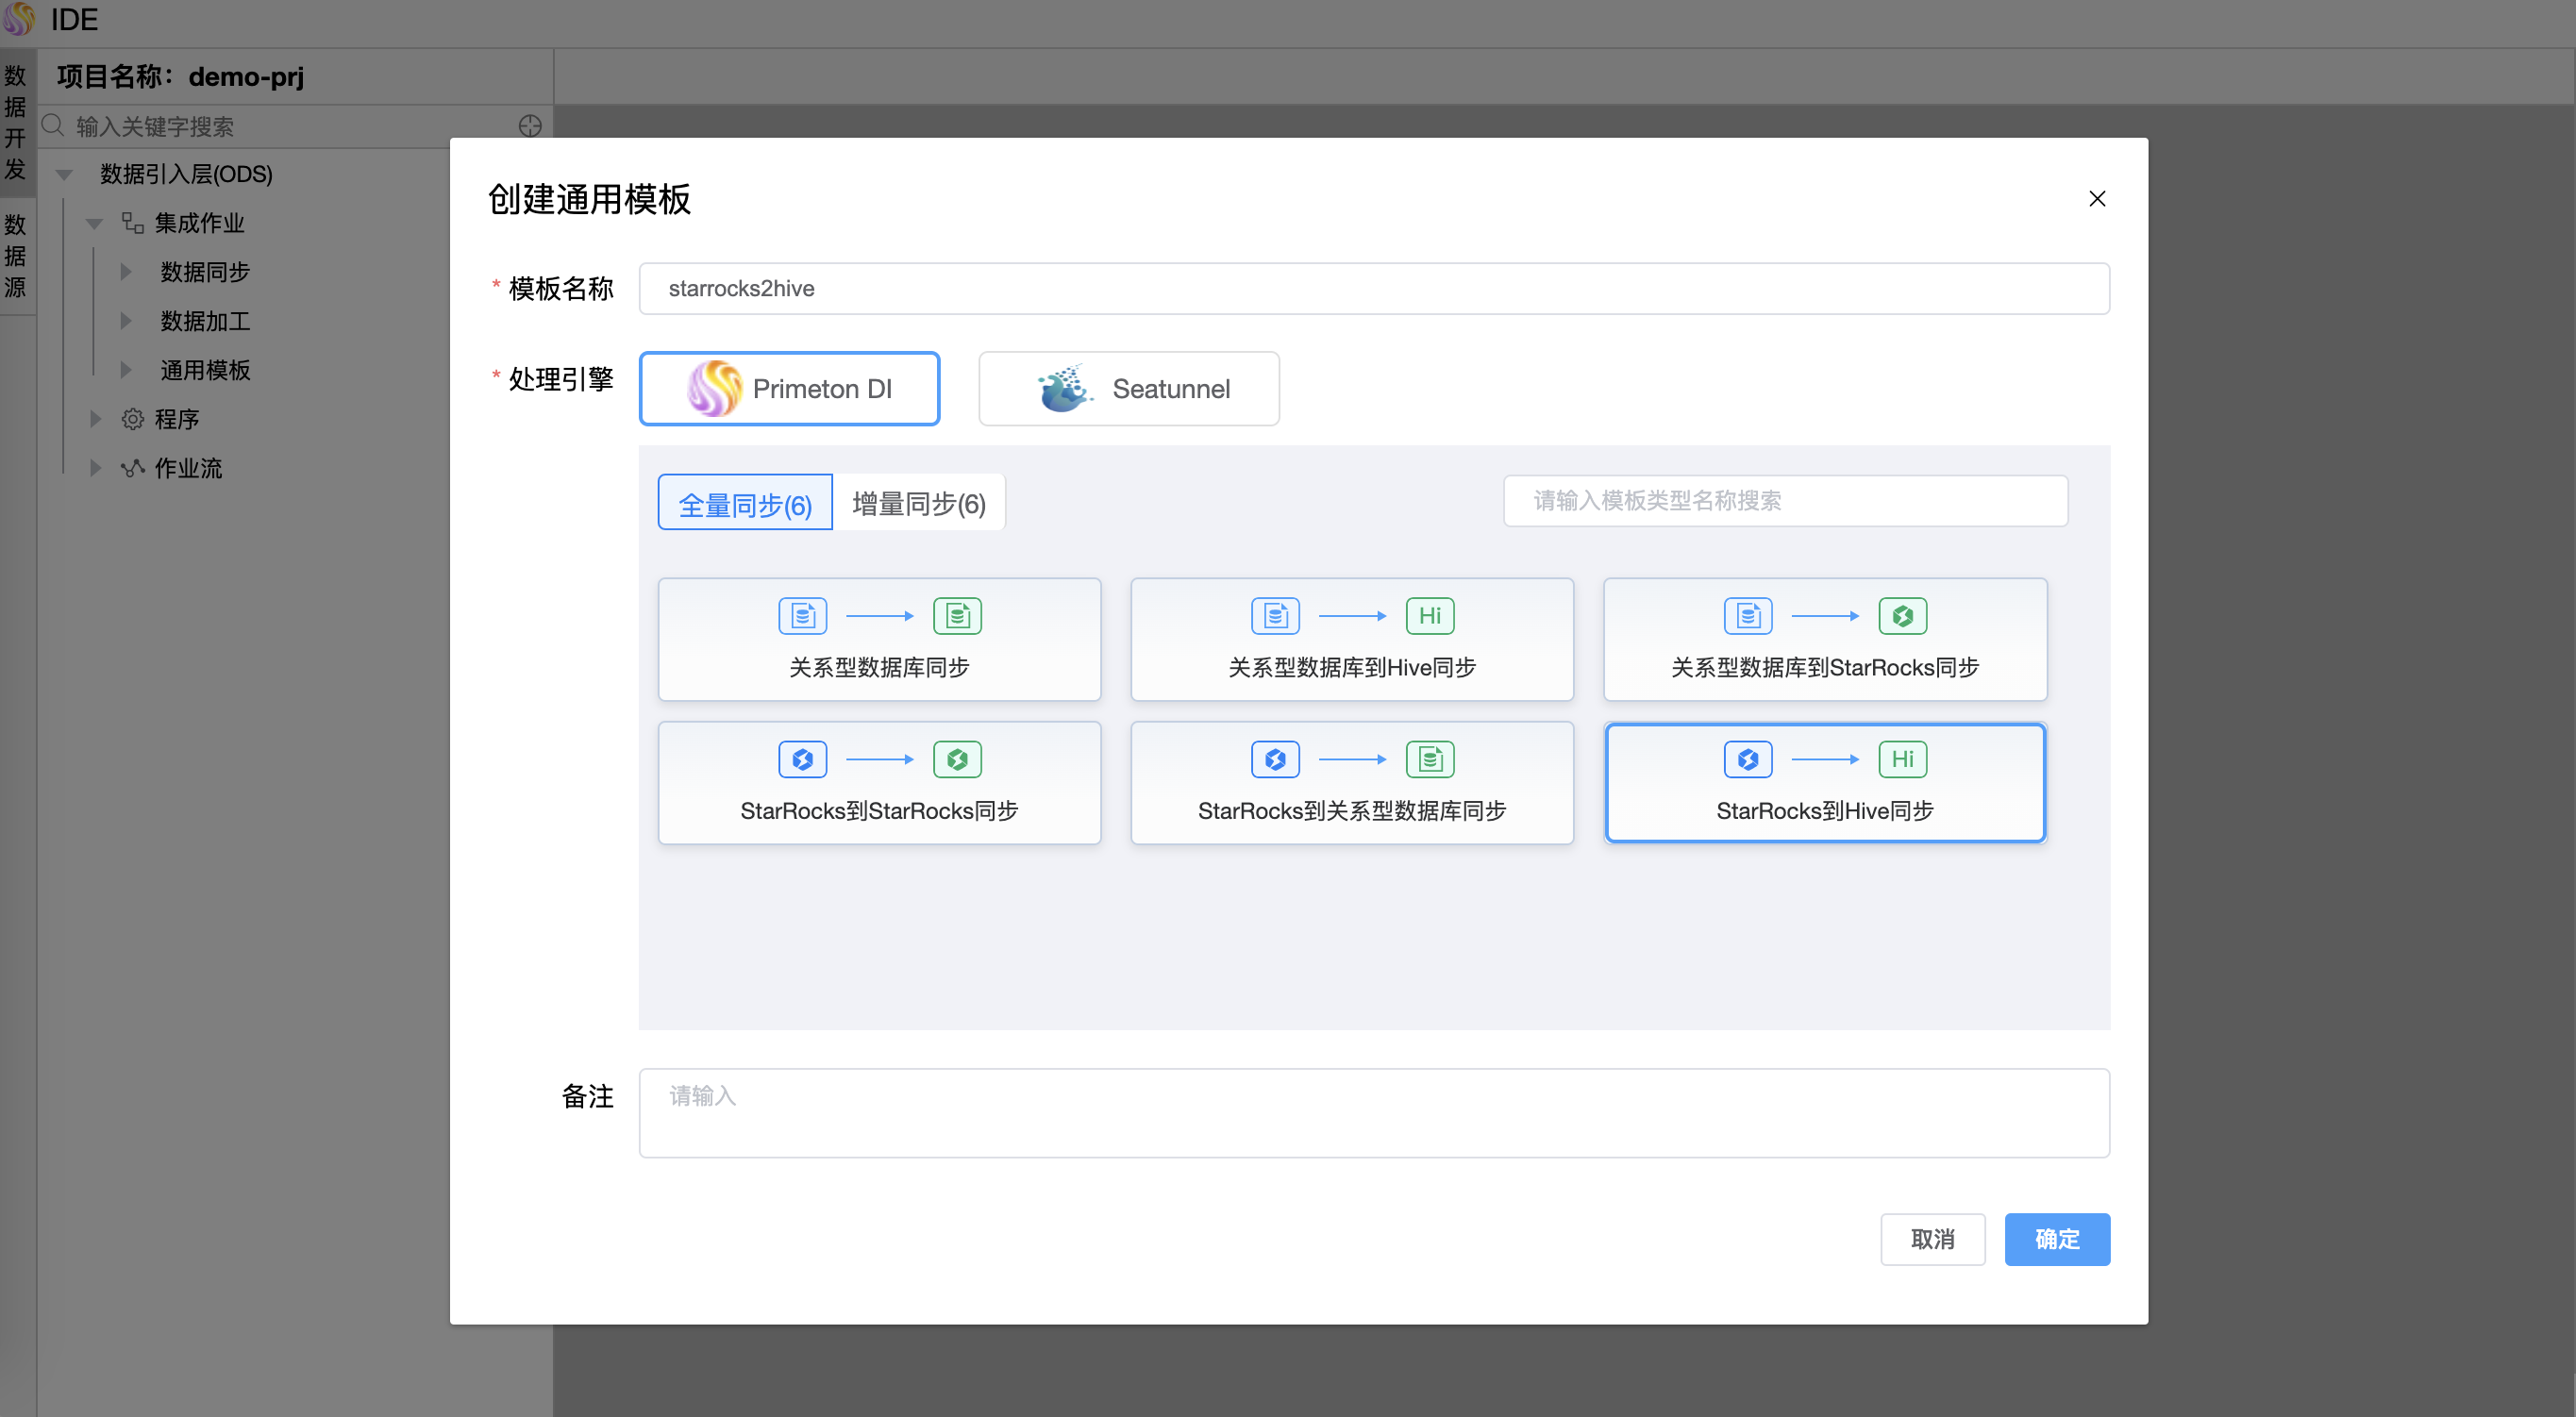Screen dimensions: 2576x1417
Task: Click the Seatunnel logo icon
Action: [1064, 388]
